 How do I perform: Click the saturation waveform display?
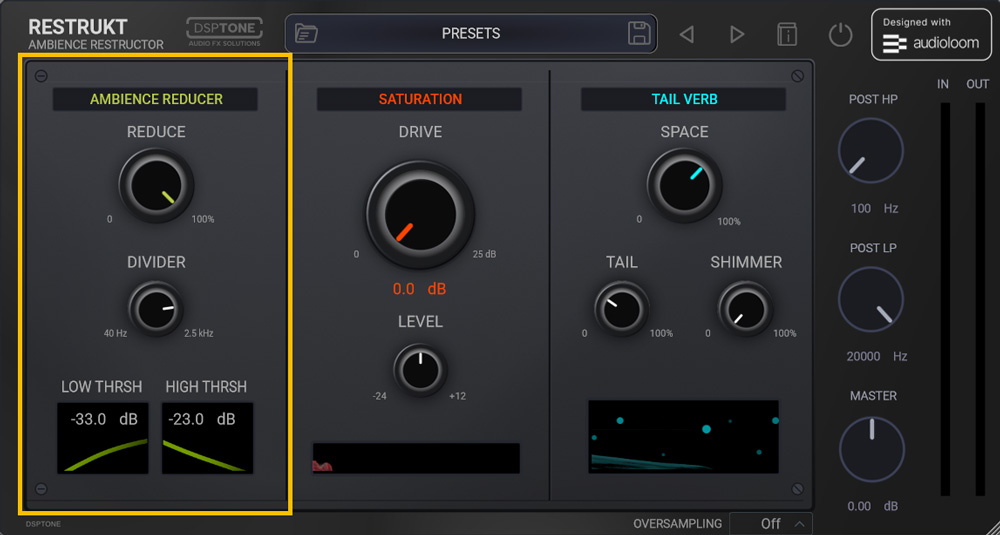click(416, 458)
